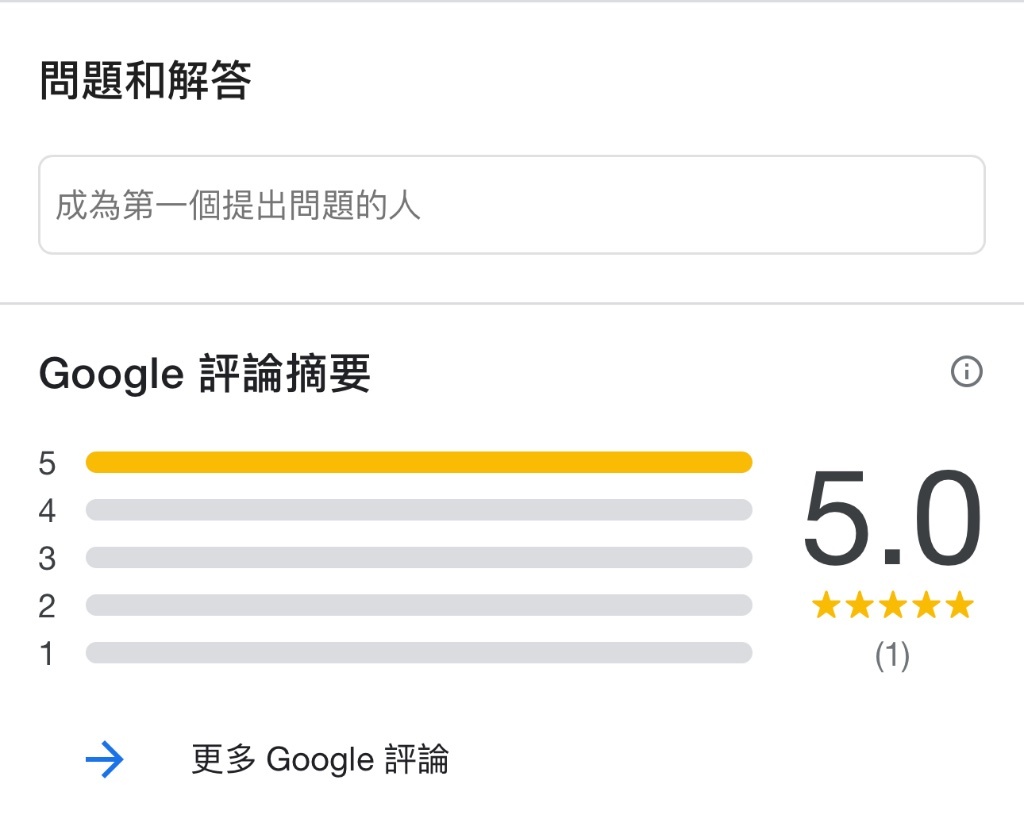1024x830 pixels.
Task: Select the 2-star rating bar
Action: coord(419,605)
